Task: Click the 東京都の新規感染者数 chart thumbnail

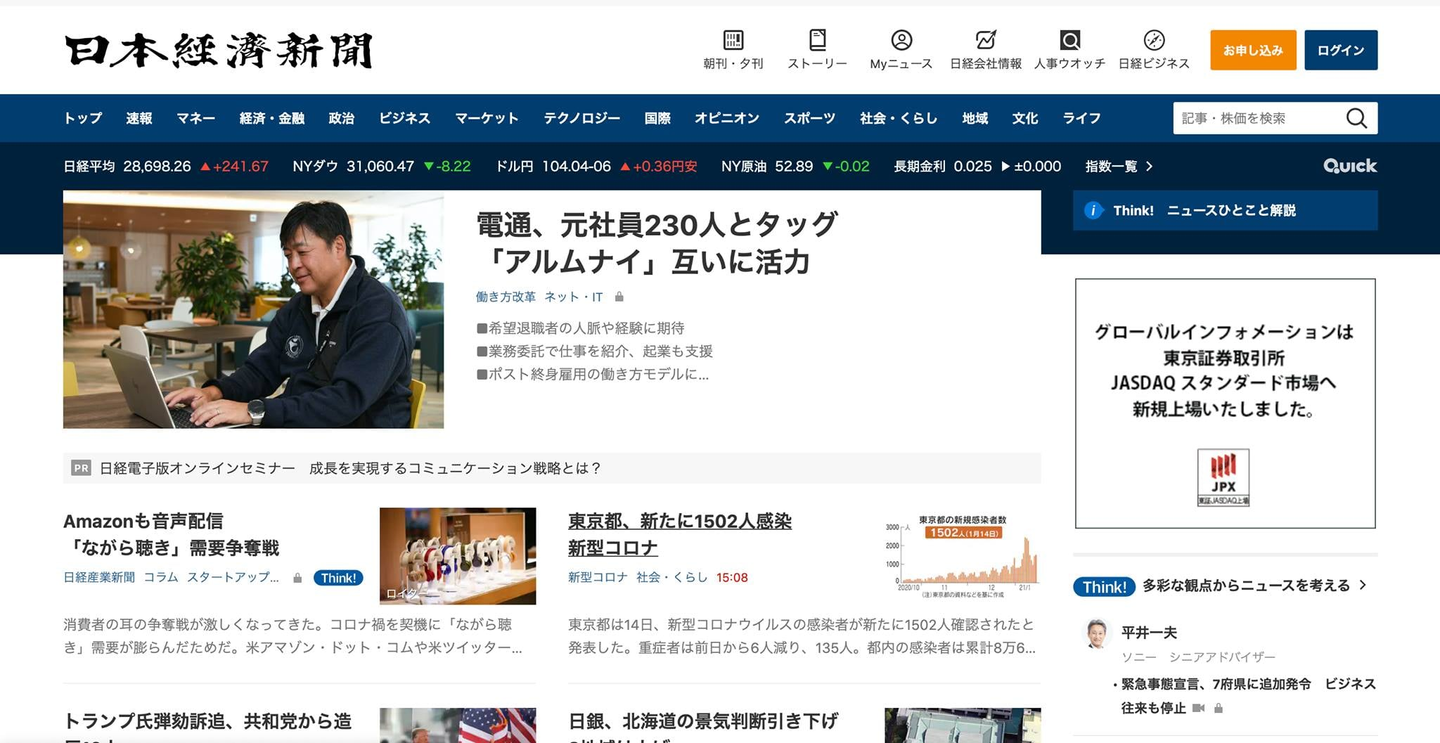Action: (963, 556)
